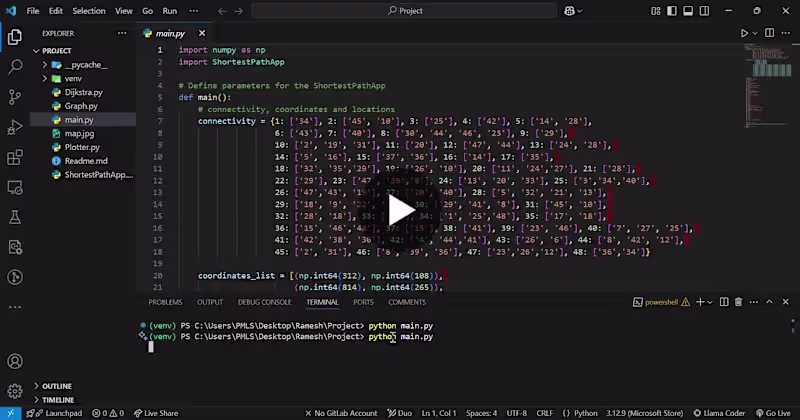Show additional activity bar views
The width and height of the screenshot is (800, 420).
15,307
